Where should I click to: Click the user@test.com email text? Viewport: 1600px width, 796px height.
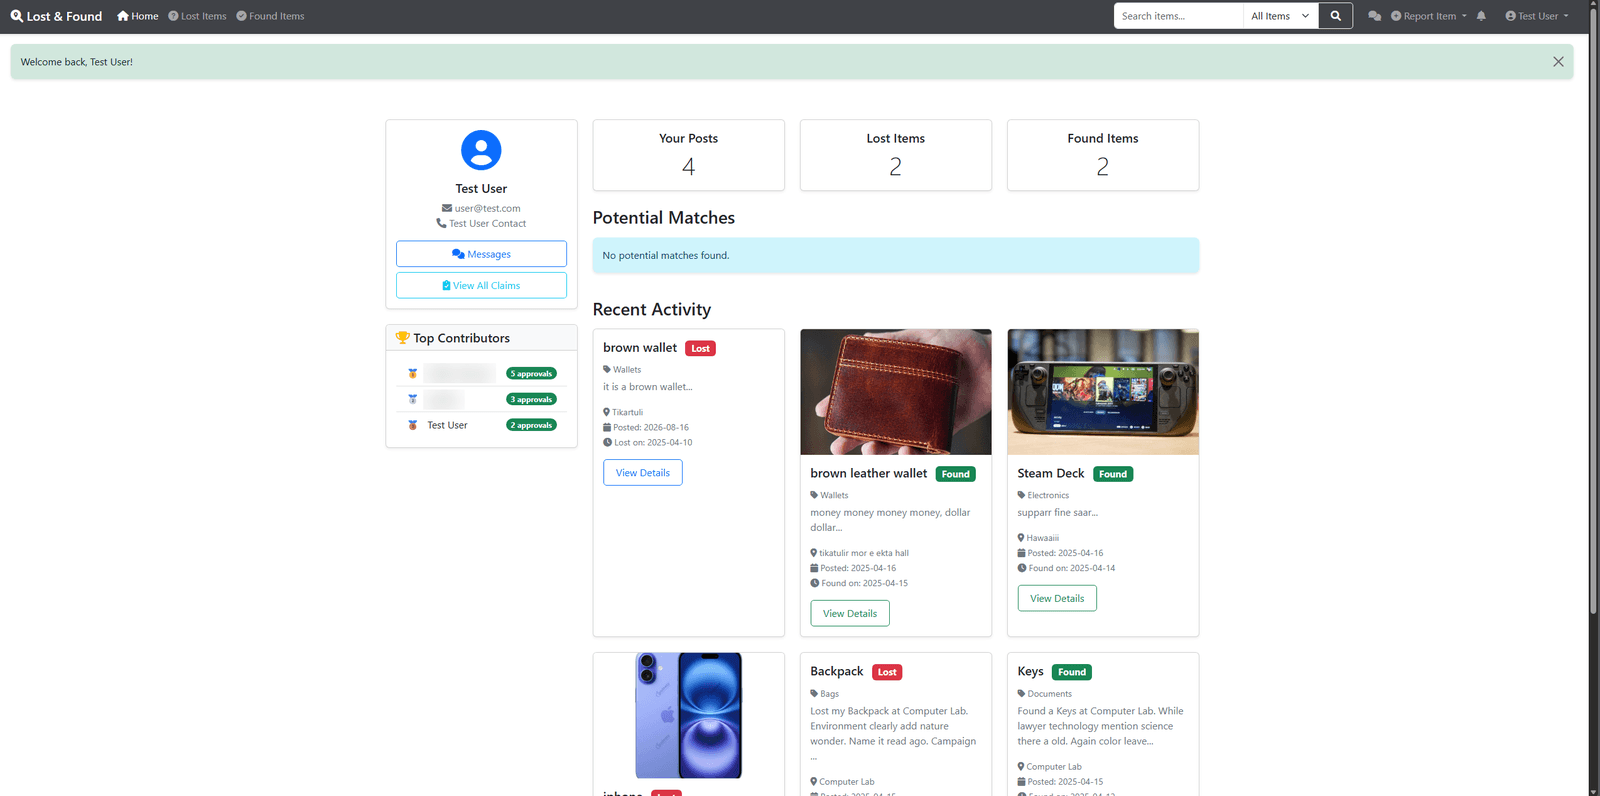pyautogui.click(x=487, y=208)
